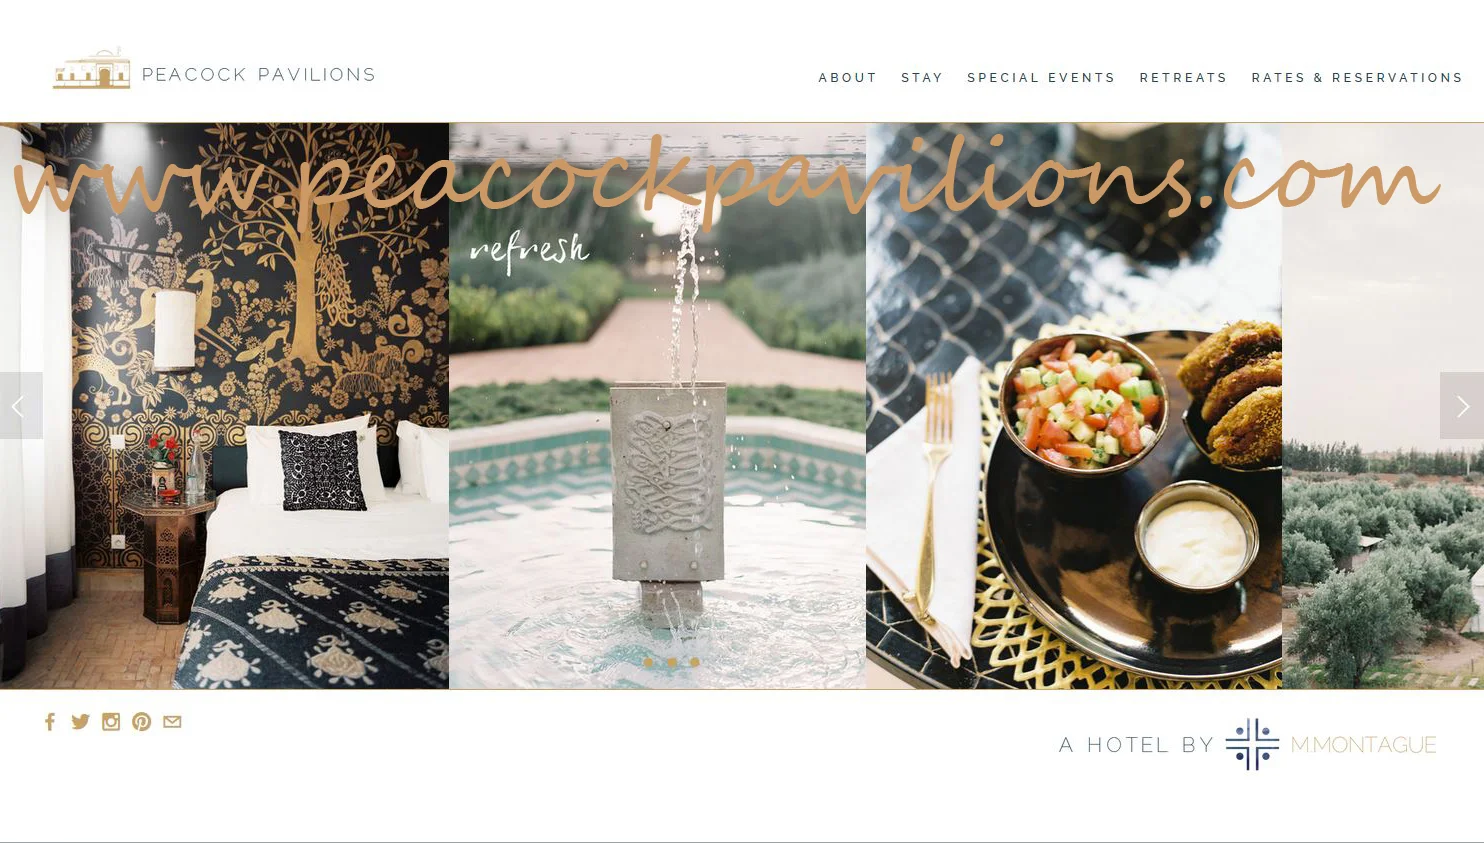
Task: Follow the M.MONTAGUE text link
Action: tap(1363, 745)
